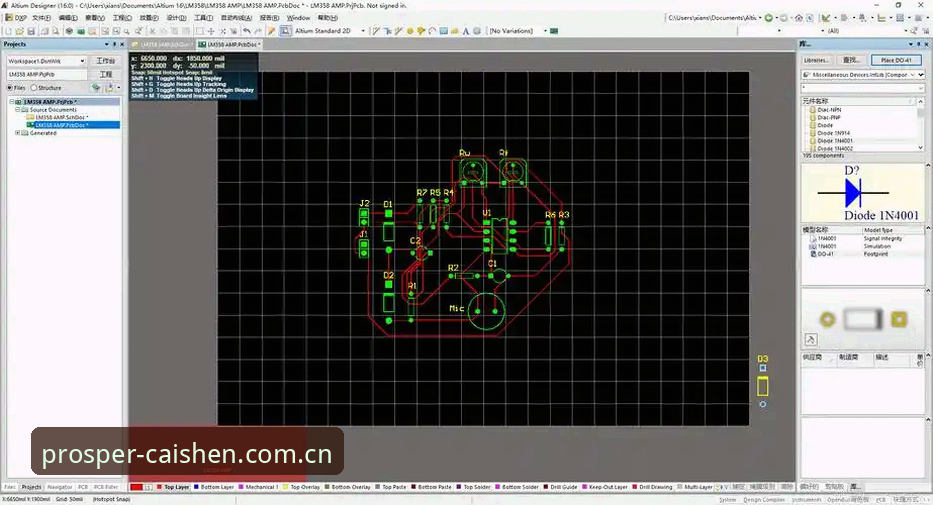Click the Bottom Layer blue color swatch
This screenshot has height=505, width=933.
(196, 487)
